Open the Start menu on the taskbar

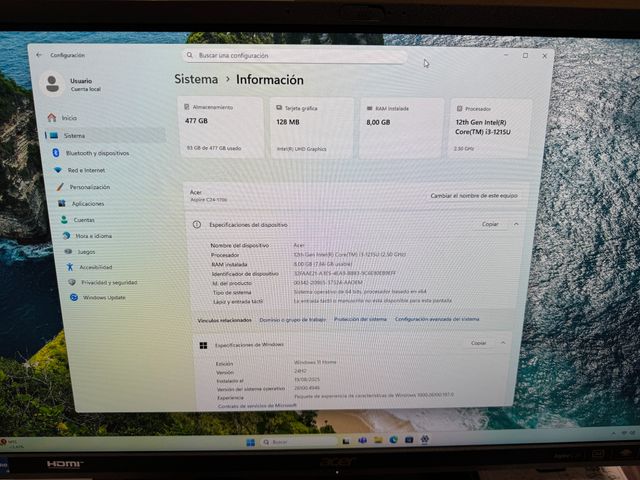coord(251,442)
